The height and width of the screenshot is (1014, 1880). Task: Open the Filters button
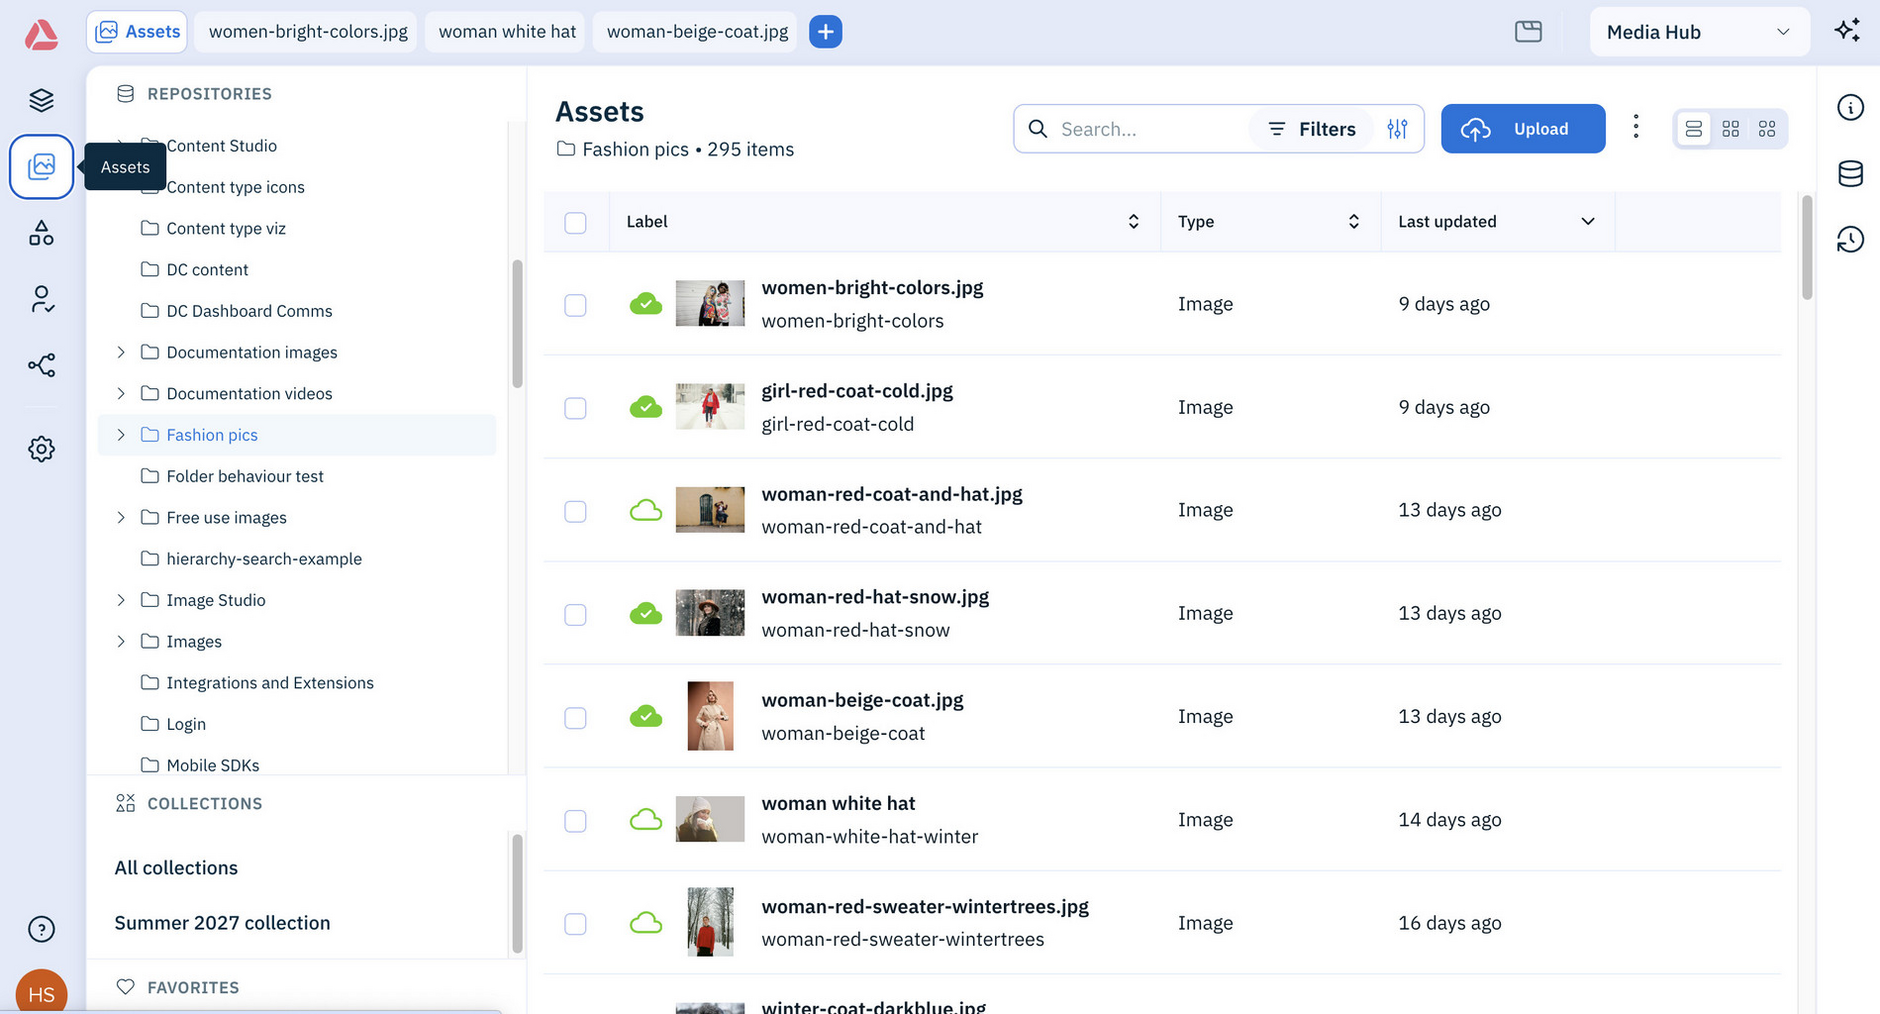click(x=1312, y=129)
